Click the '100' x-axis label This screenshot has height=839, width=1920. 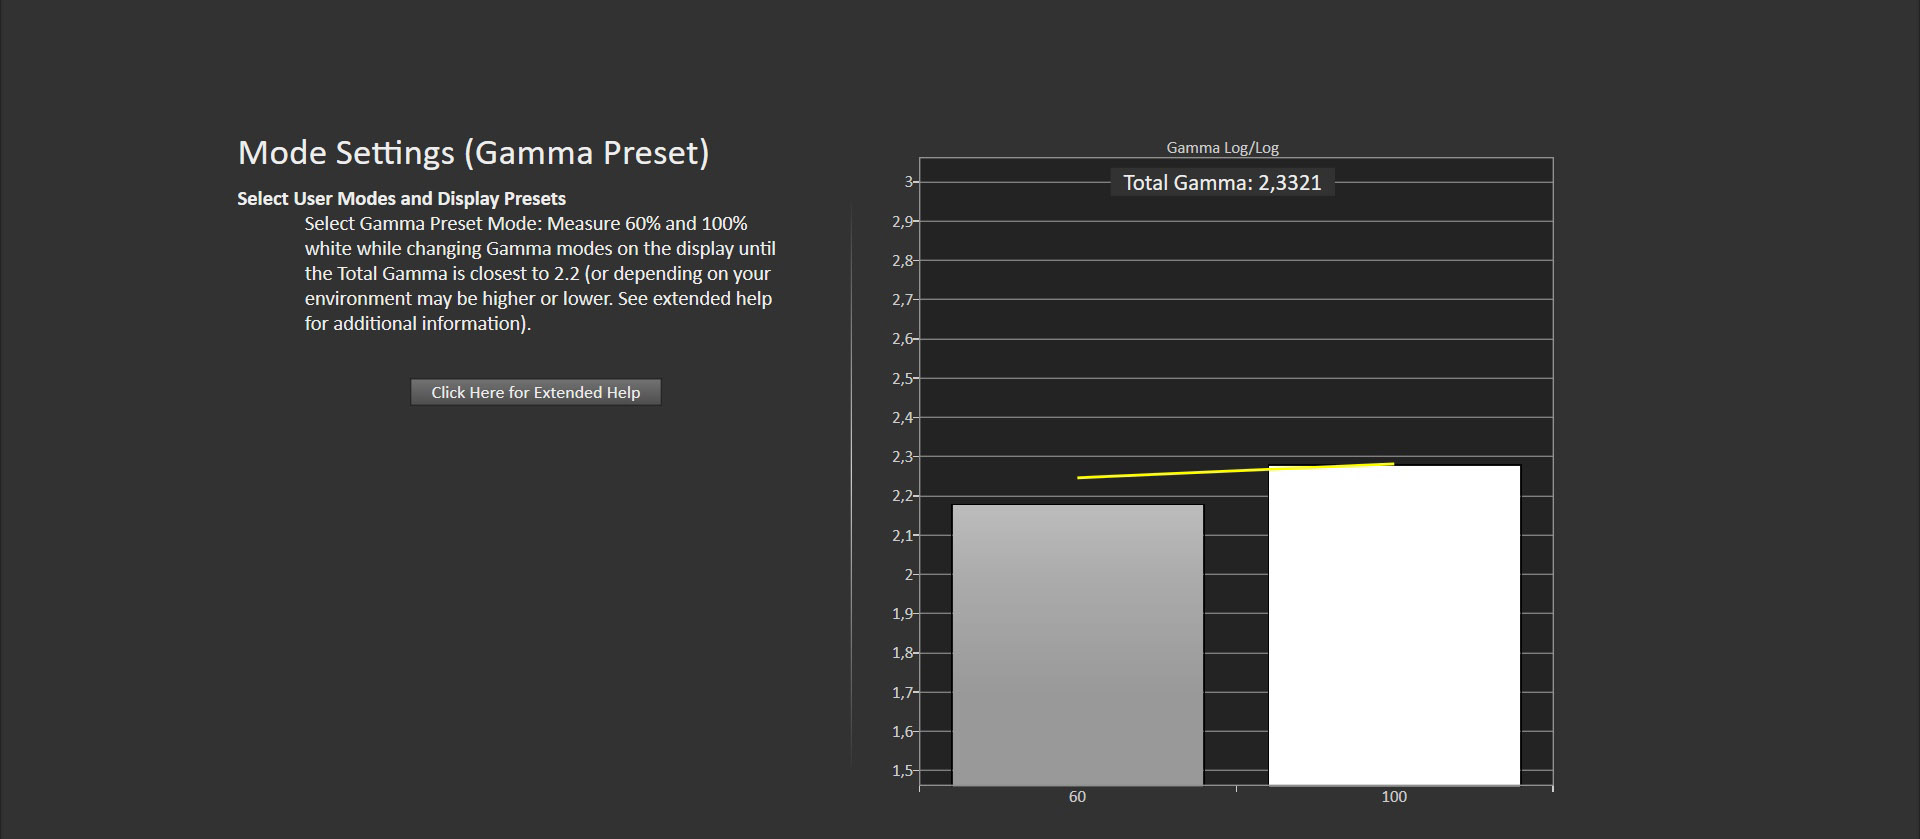1393,797
